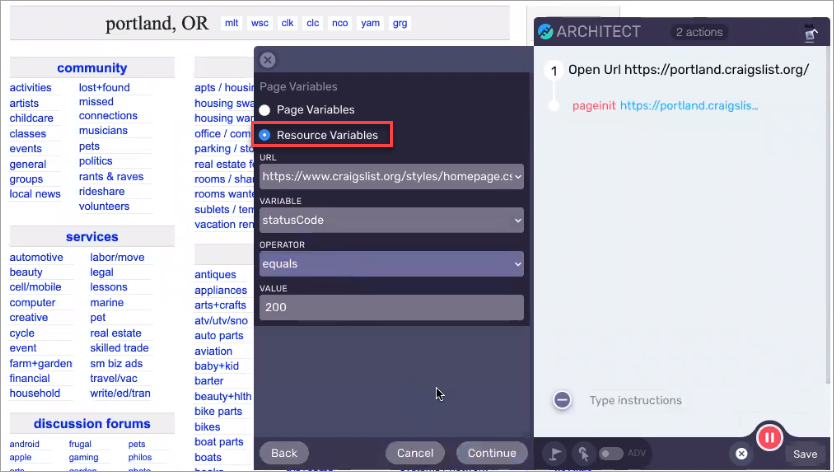The height and width of the screenshot is (472, 834).
Task: Click the Cancel button in the dialog
Action: coord(415,453)
